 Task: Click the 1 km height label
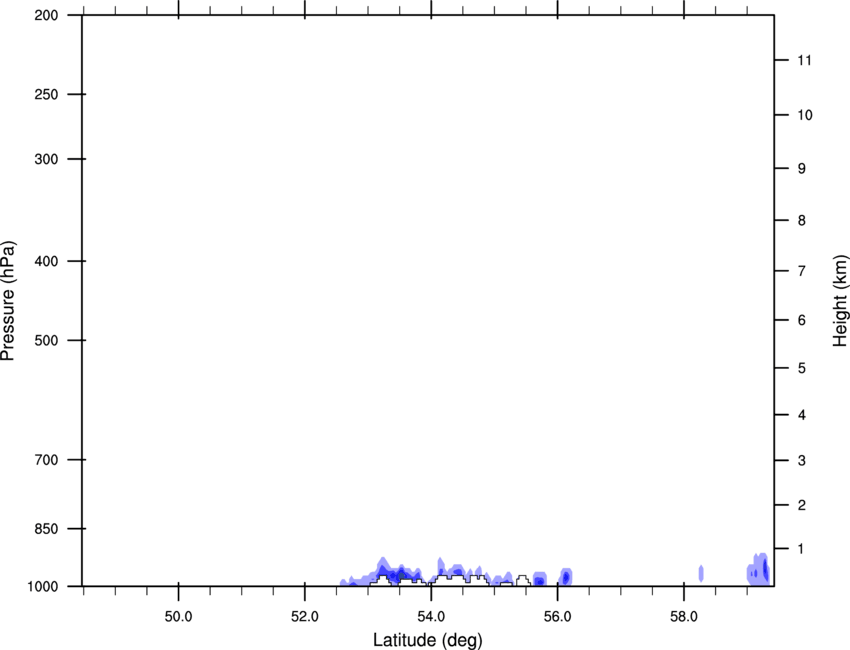coord(802,549)
